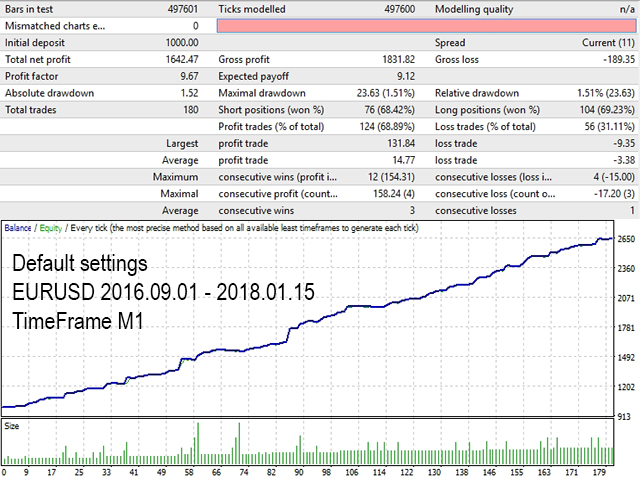This screenshot has width=640, height=480.
Task: Select the Spread value 'Current (11)'
Action: coord(608,42)
